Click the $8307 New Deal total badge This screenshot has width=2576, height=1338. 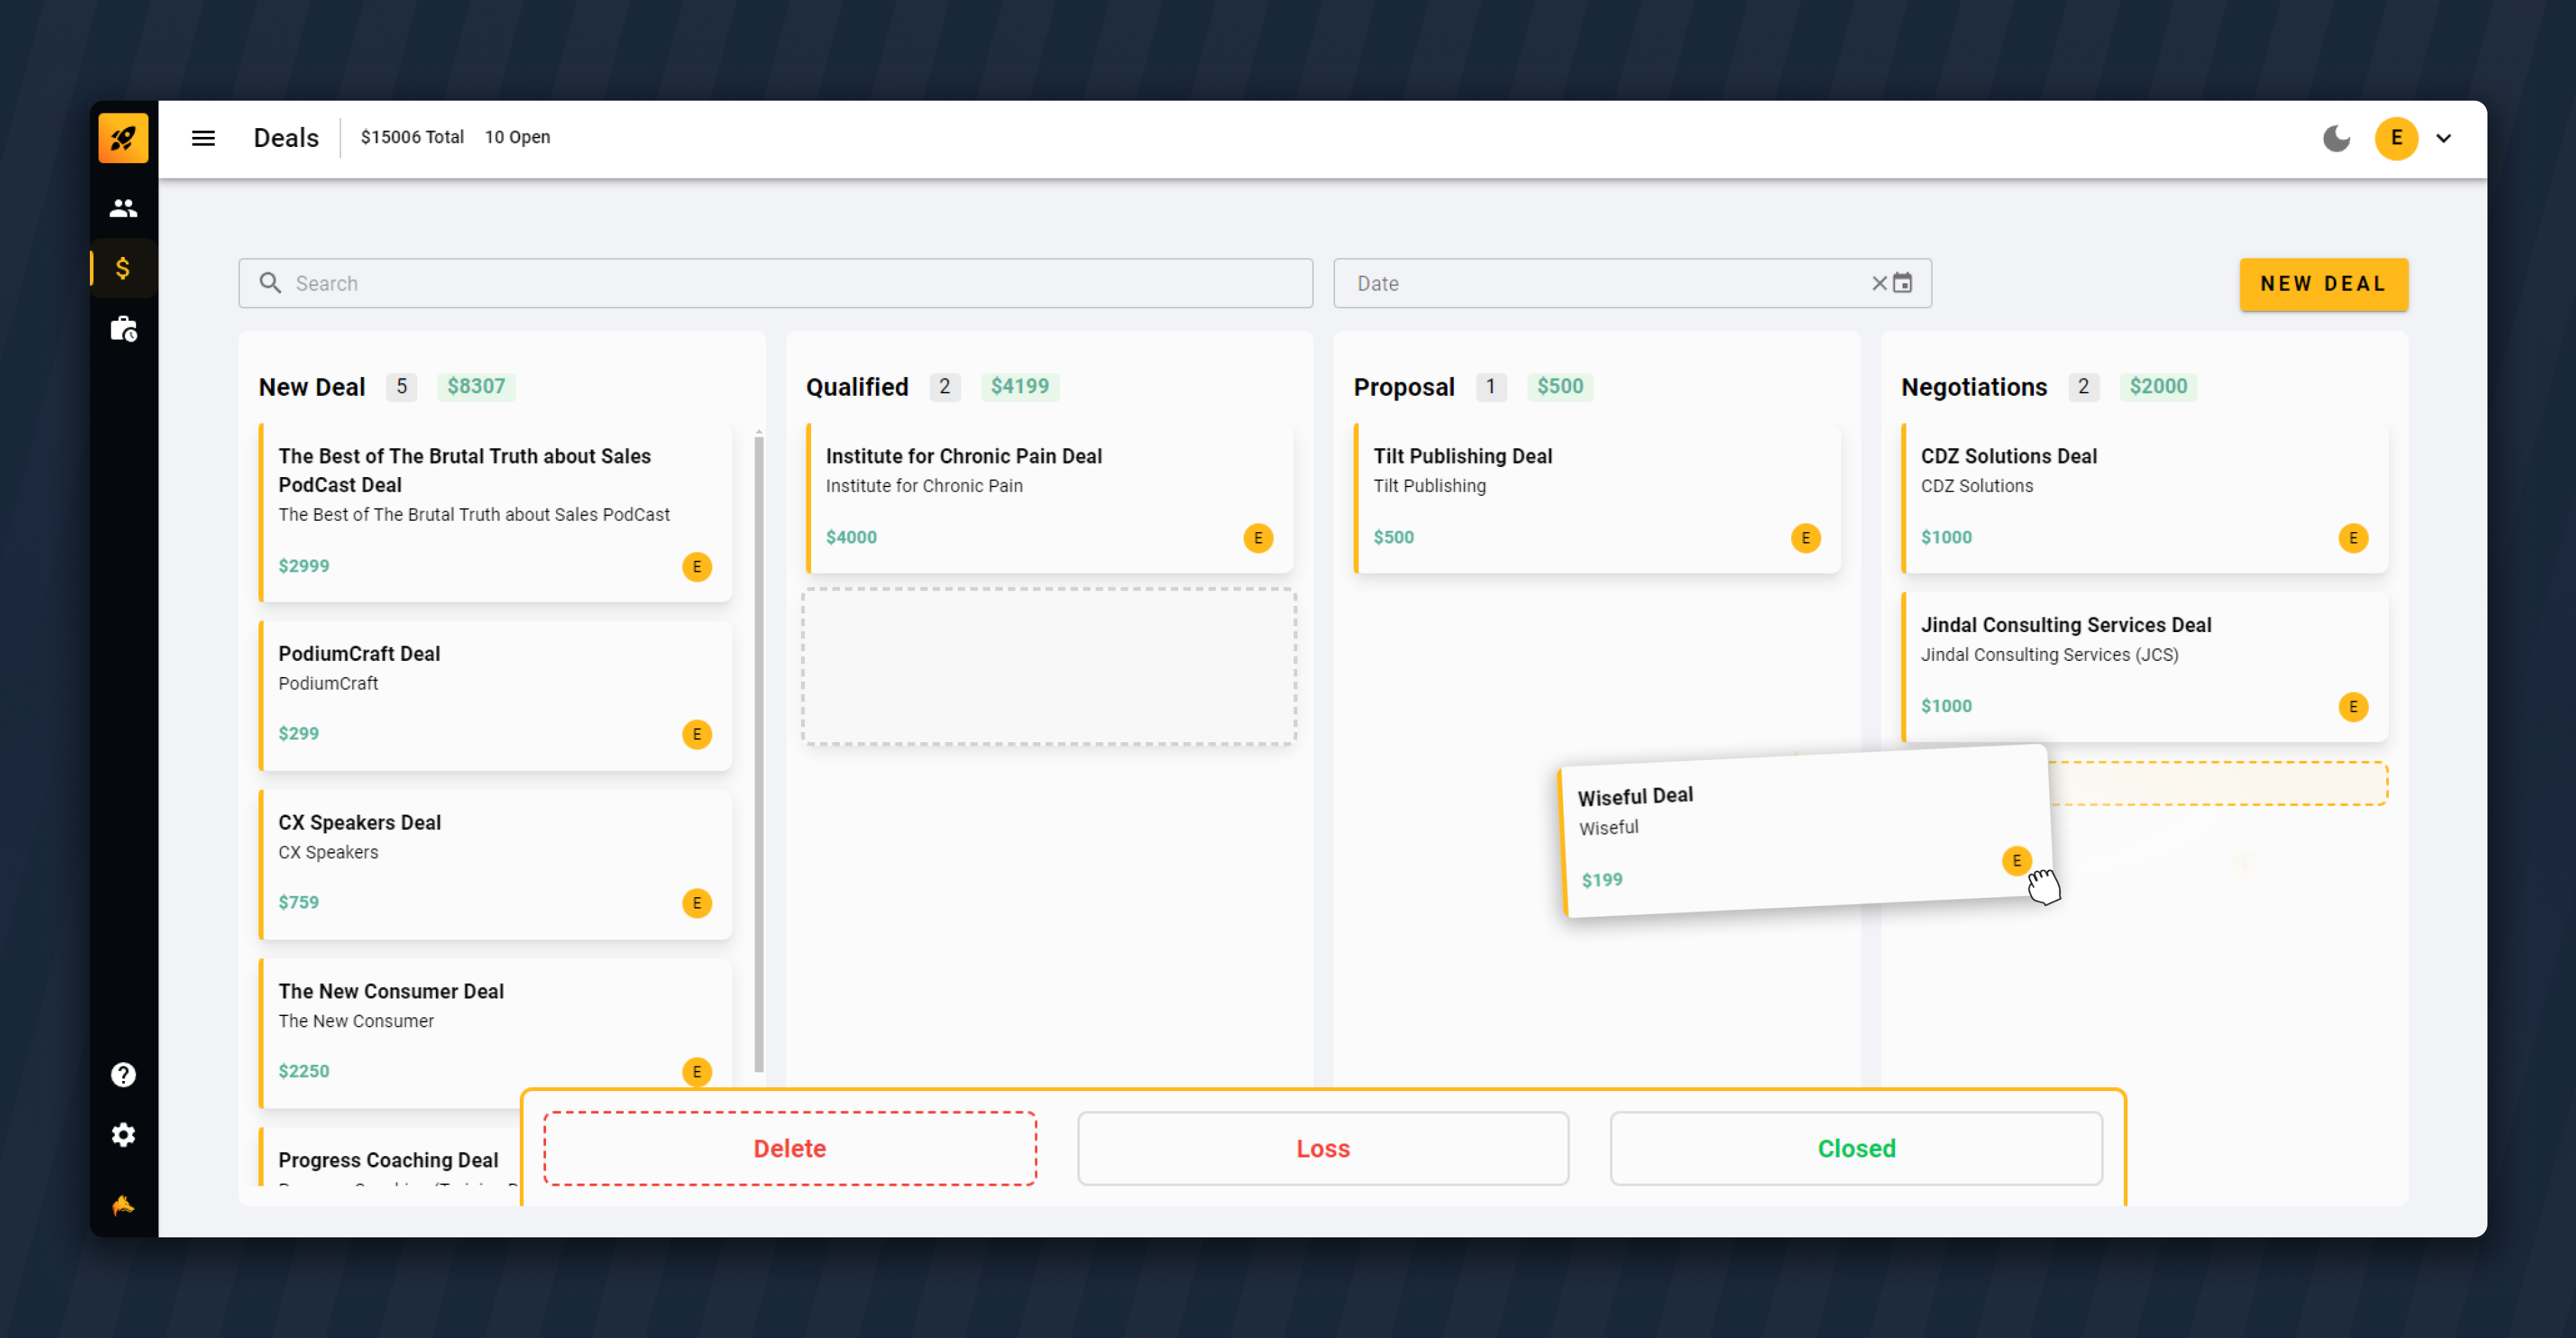click(x=476, y=387)
